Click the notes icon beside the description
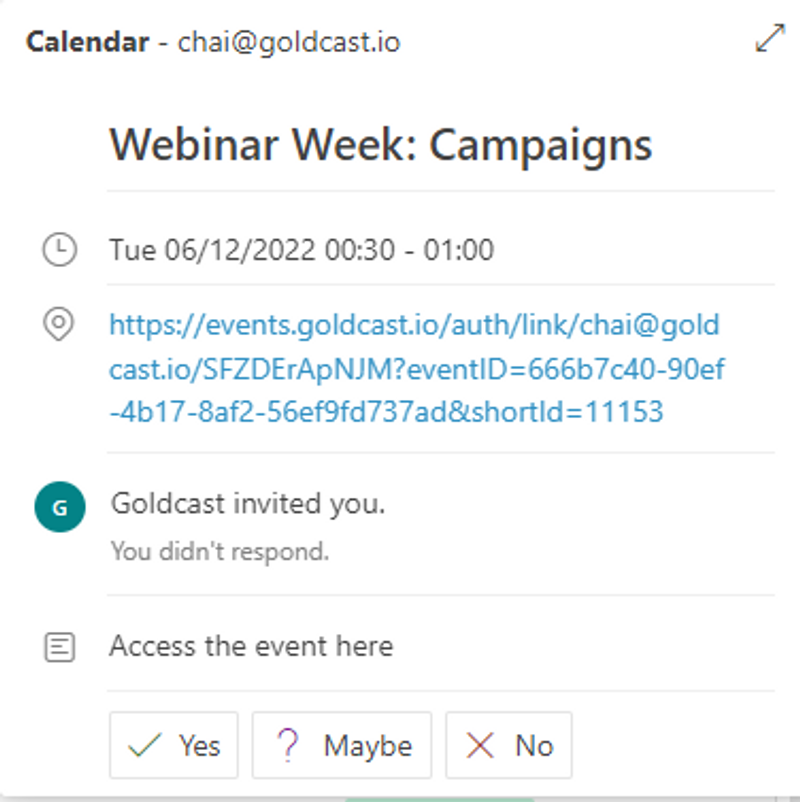 59,647
